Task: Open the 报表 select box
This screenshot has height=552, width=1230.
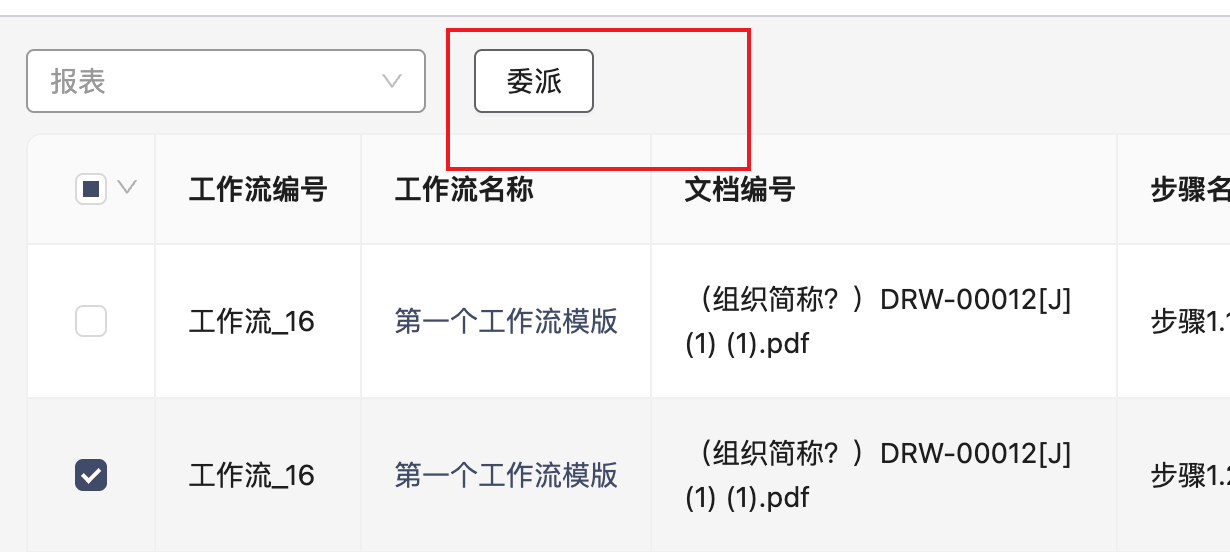Action: point(226,81)
